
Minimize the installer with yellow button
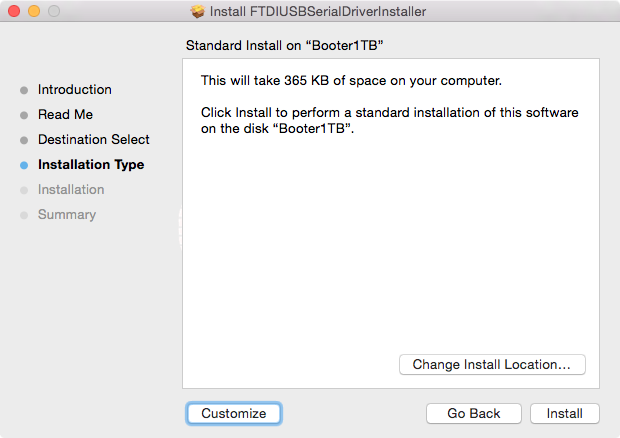34,11
